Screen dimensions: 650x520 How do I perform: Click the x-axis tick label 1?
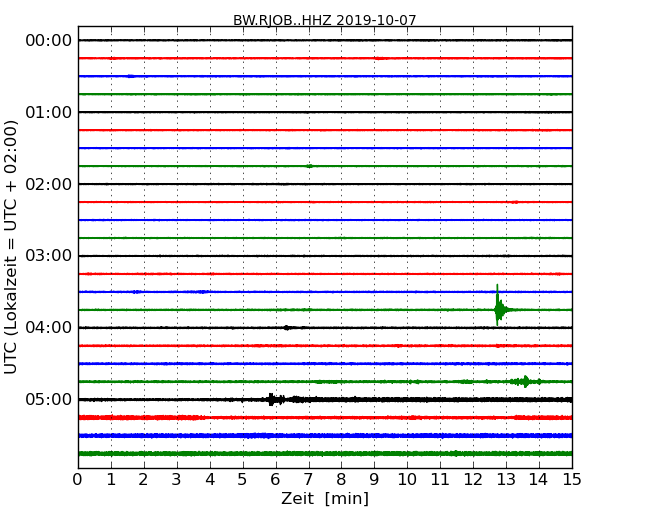click(x=111, y=479)
